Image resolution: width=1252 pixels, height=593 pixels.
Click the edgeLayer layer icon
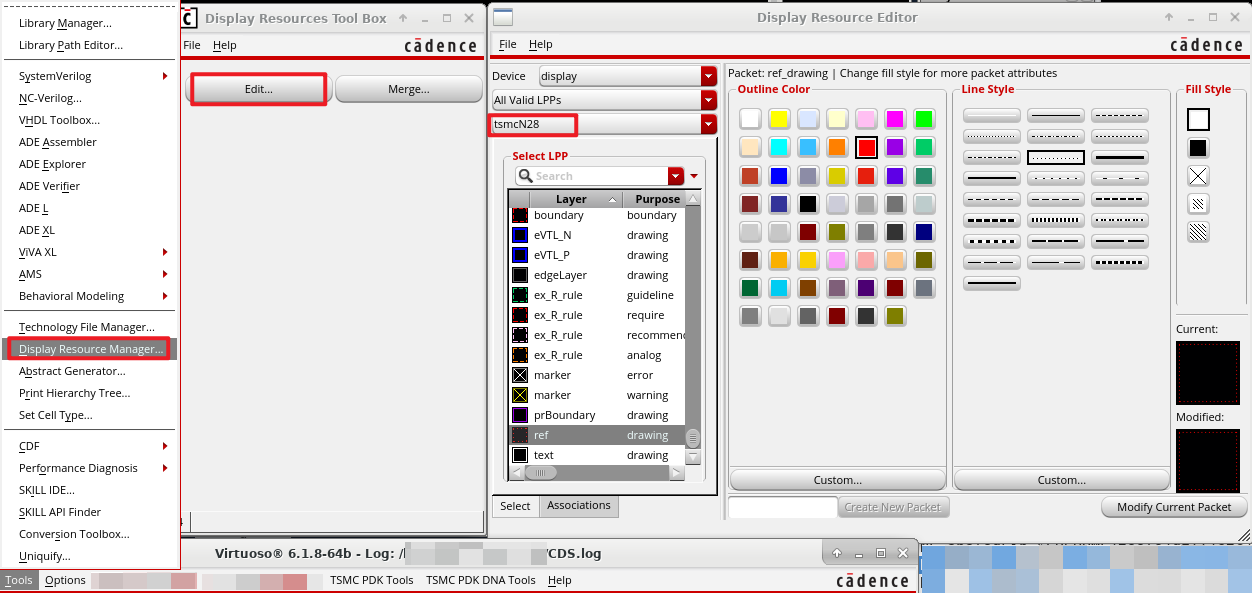(x=520, y=275)
